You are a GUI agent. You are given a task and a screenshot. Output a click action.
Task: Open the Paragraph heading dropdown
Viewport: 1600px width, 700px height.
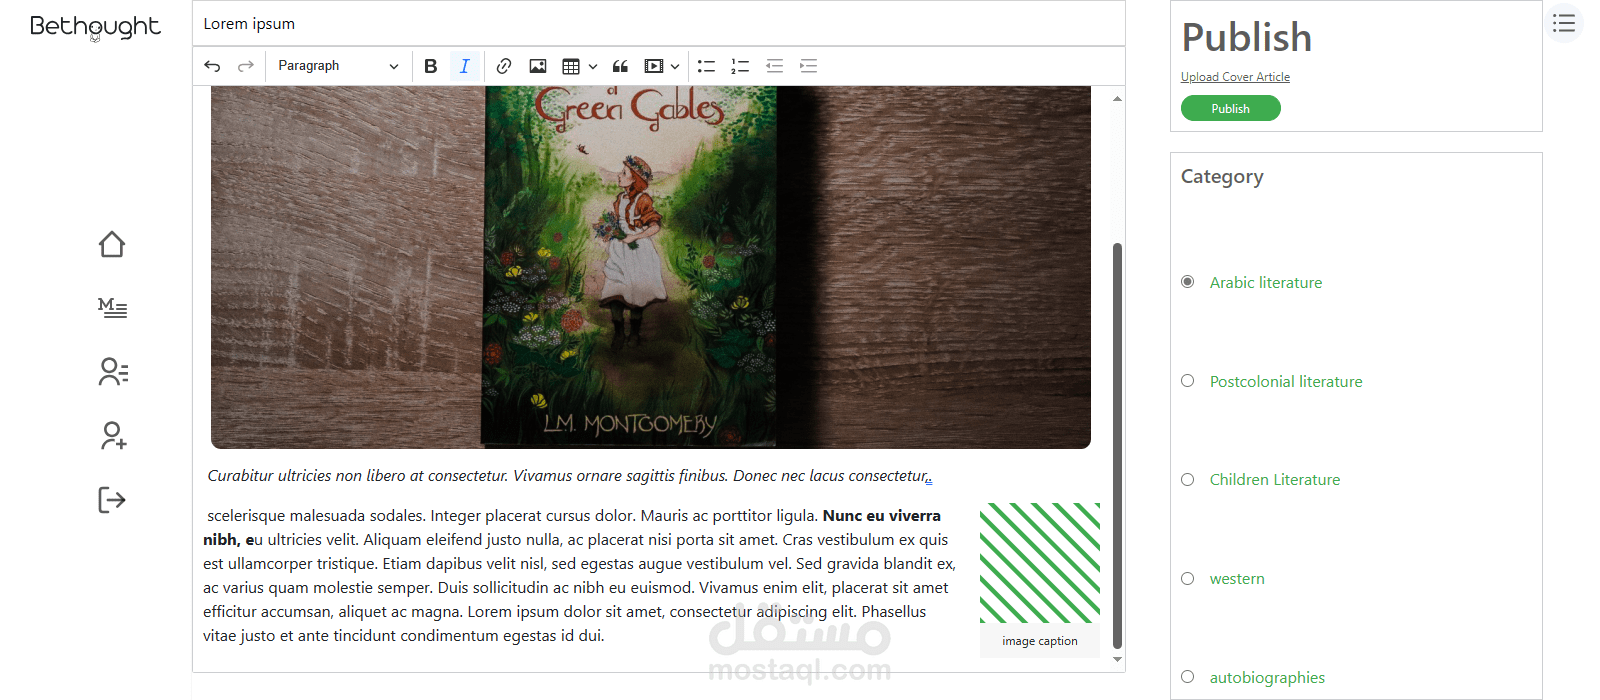(337, 66)
